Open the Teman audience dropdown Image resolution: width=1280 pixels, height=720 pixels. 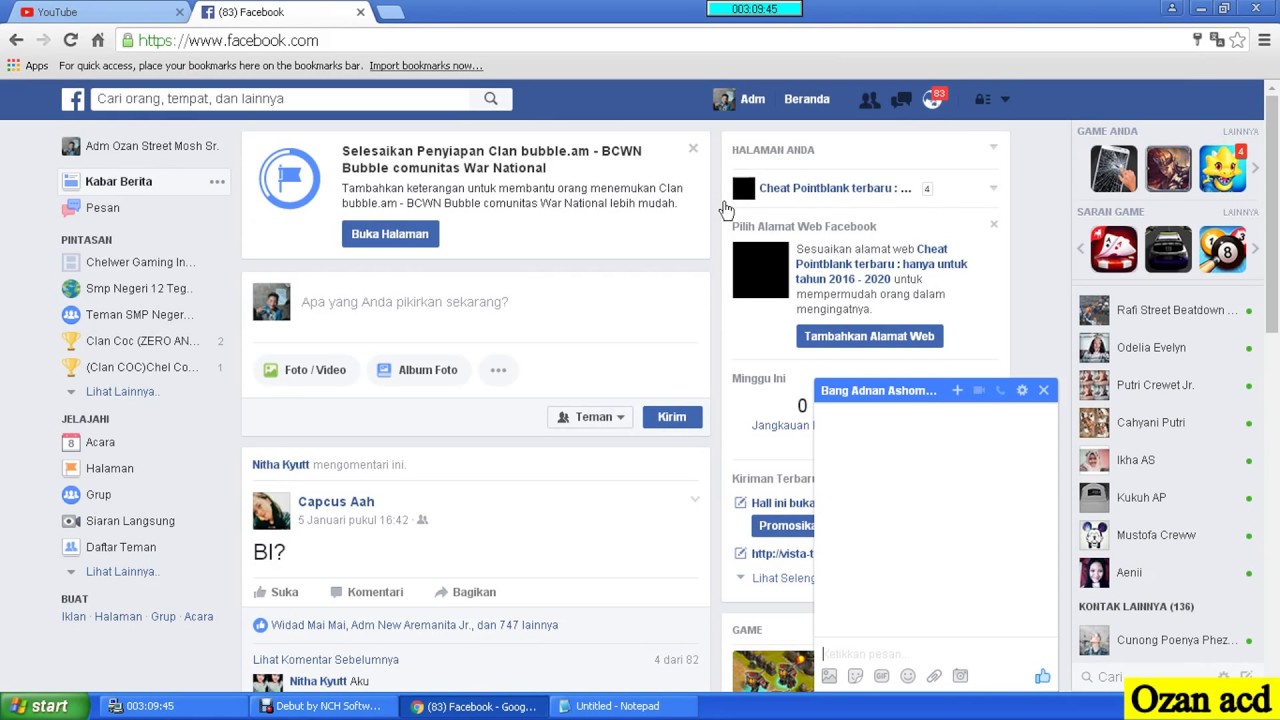tap(591, 417)
